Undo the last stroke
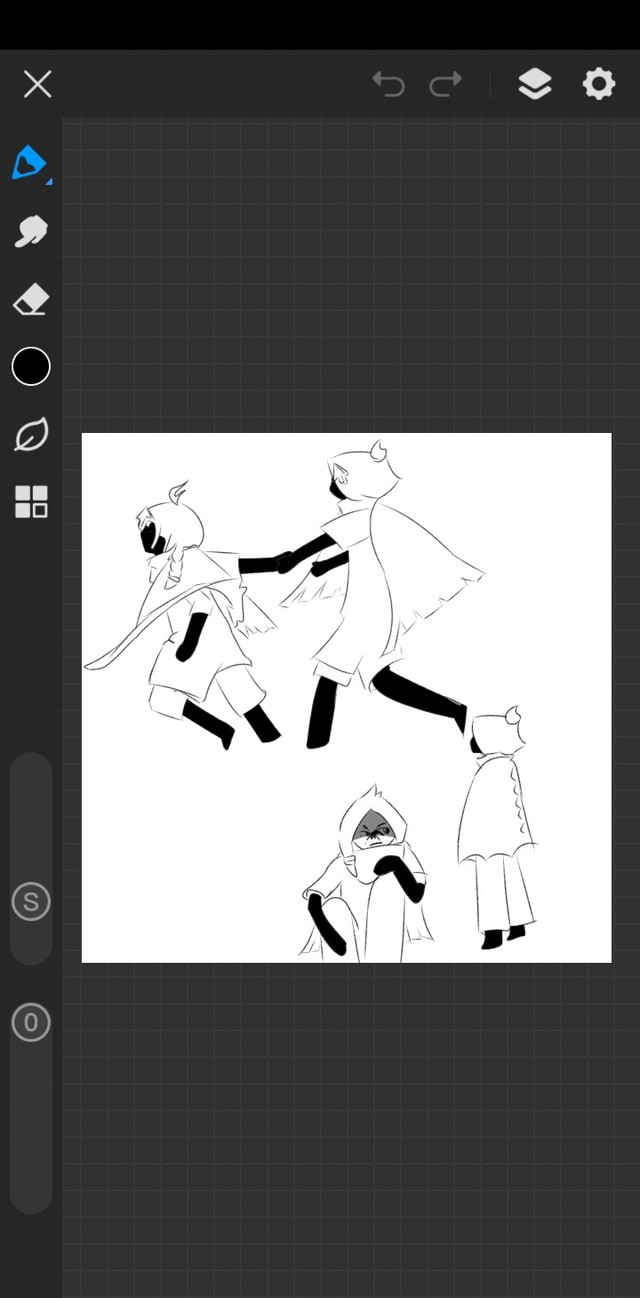 click(x=388, y=84)
